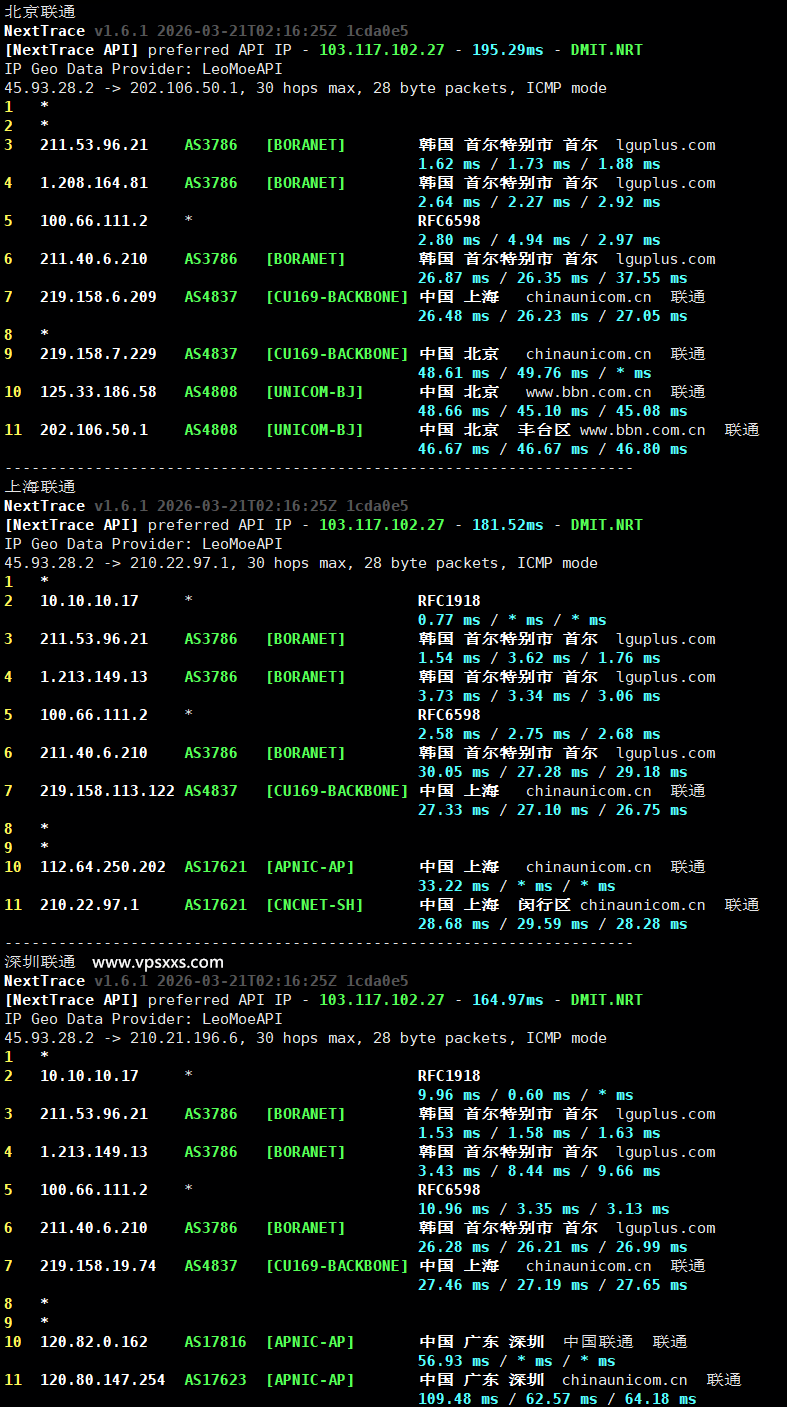787x1407 pixels.
Task: Click the 闵行区 district label
Action: [544, 905]
